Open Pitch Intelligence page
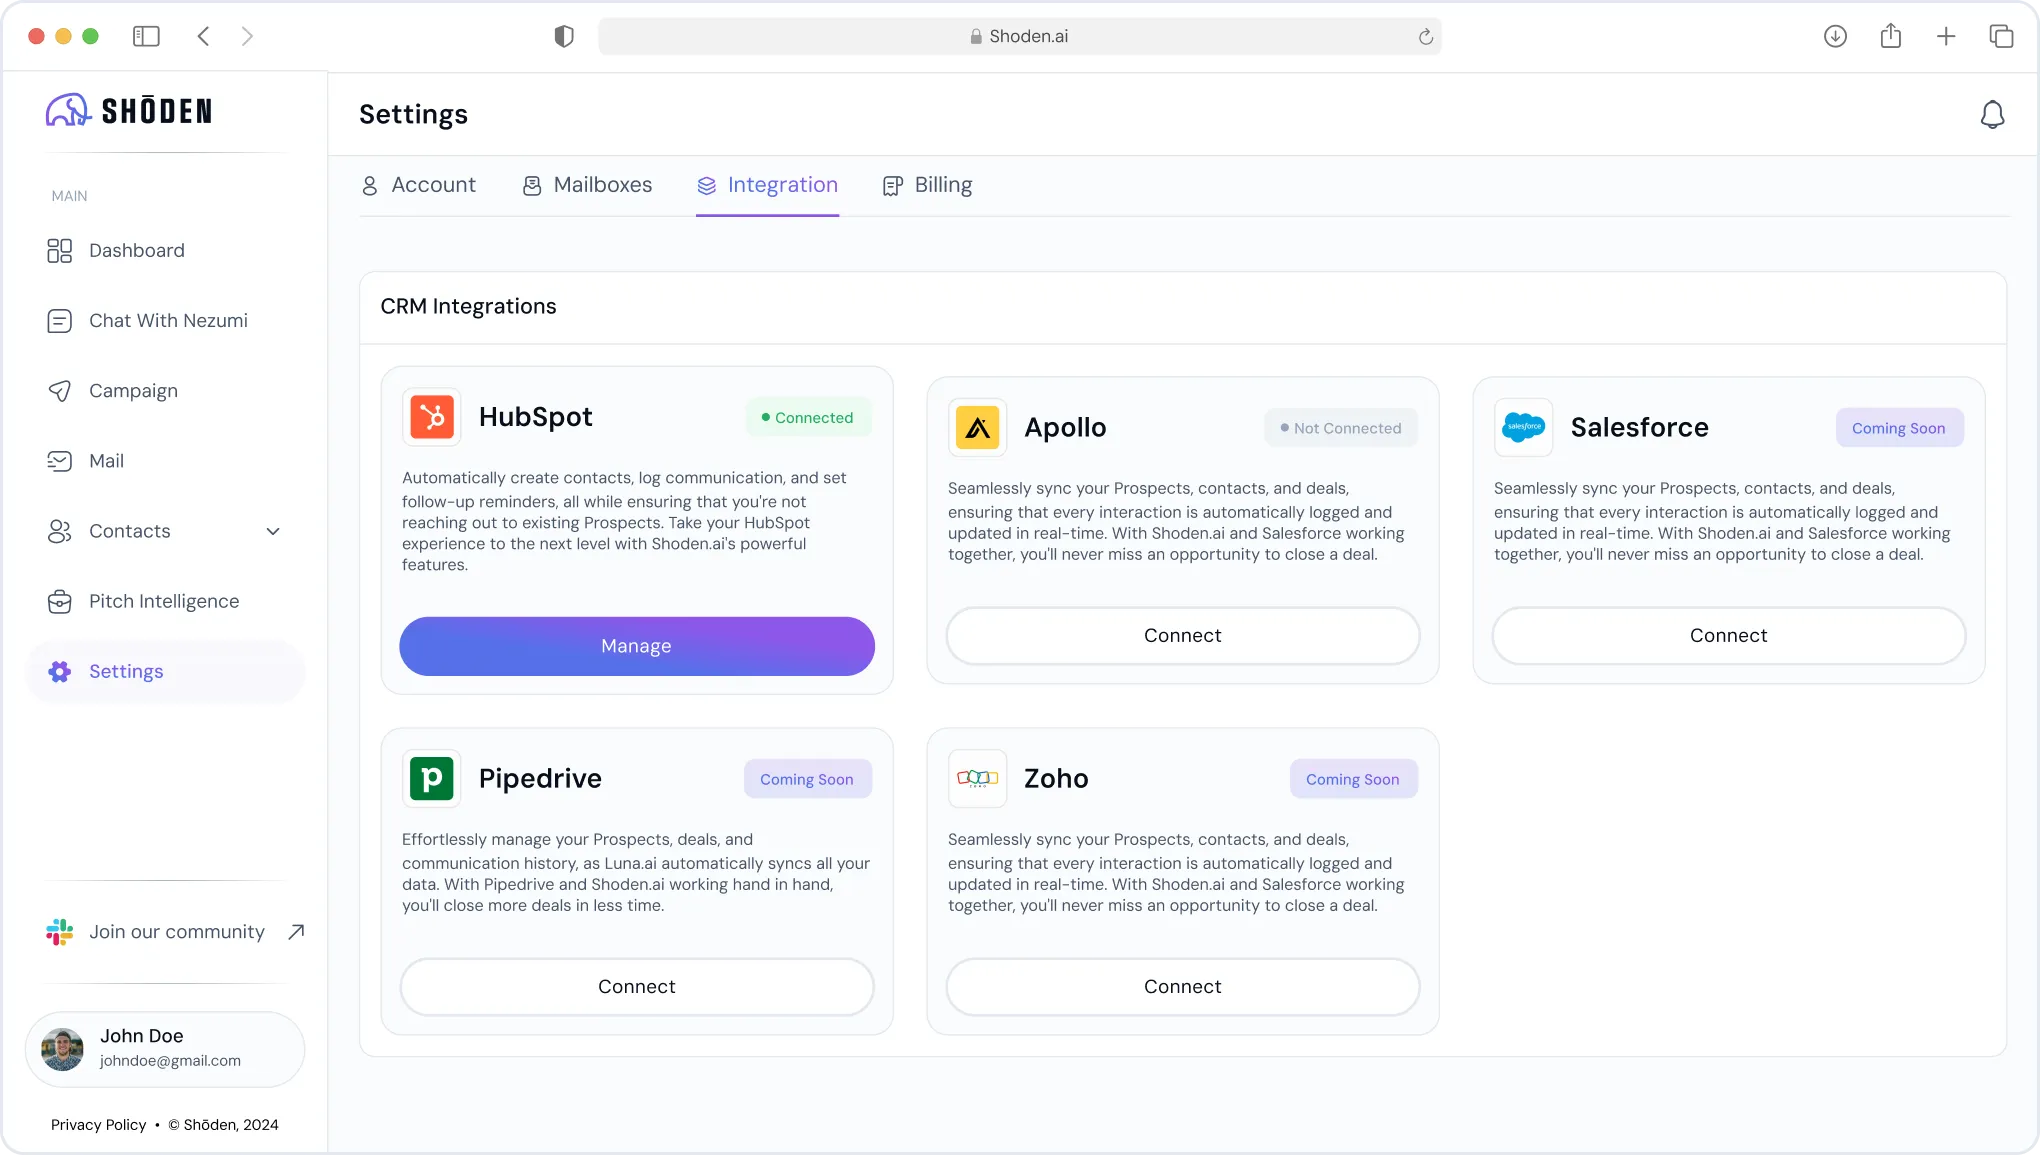The height and width of the screenshot is (1155, 2040). pos(165,601)
